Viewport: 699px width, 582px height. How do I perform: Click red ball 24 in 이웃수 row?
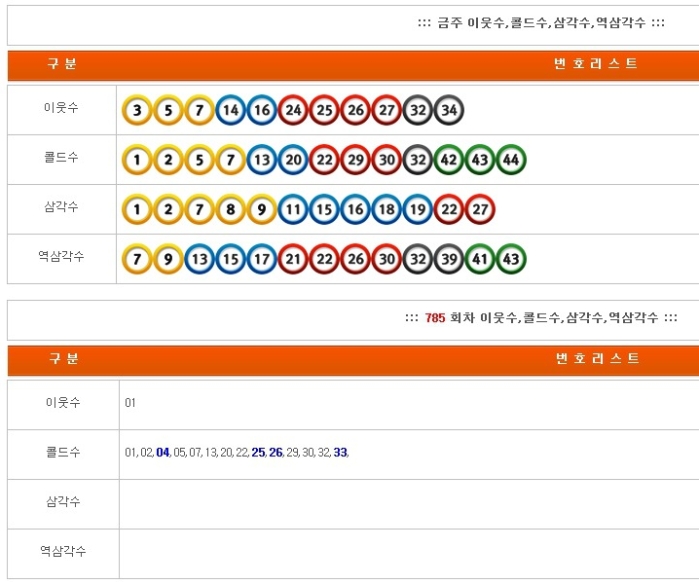[x=293, y=110]
